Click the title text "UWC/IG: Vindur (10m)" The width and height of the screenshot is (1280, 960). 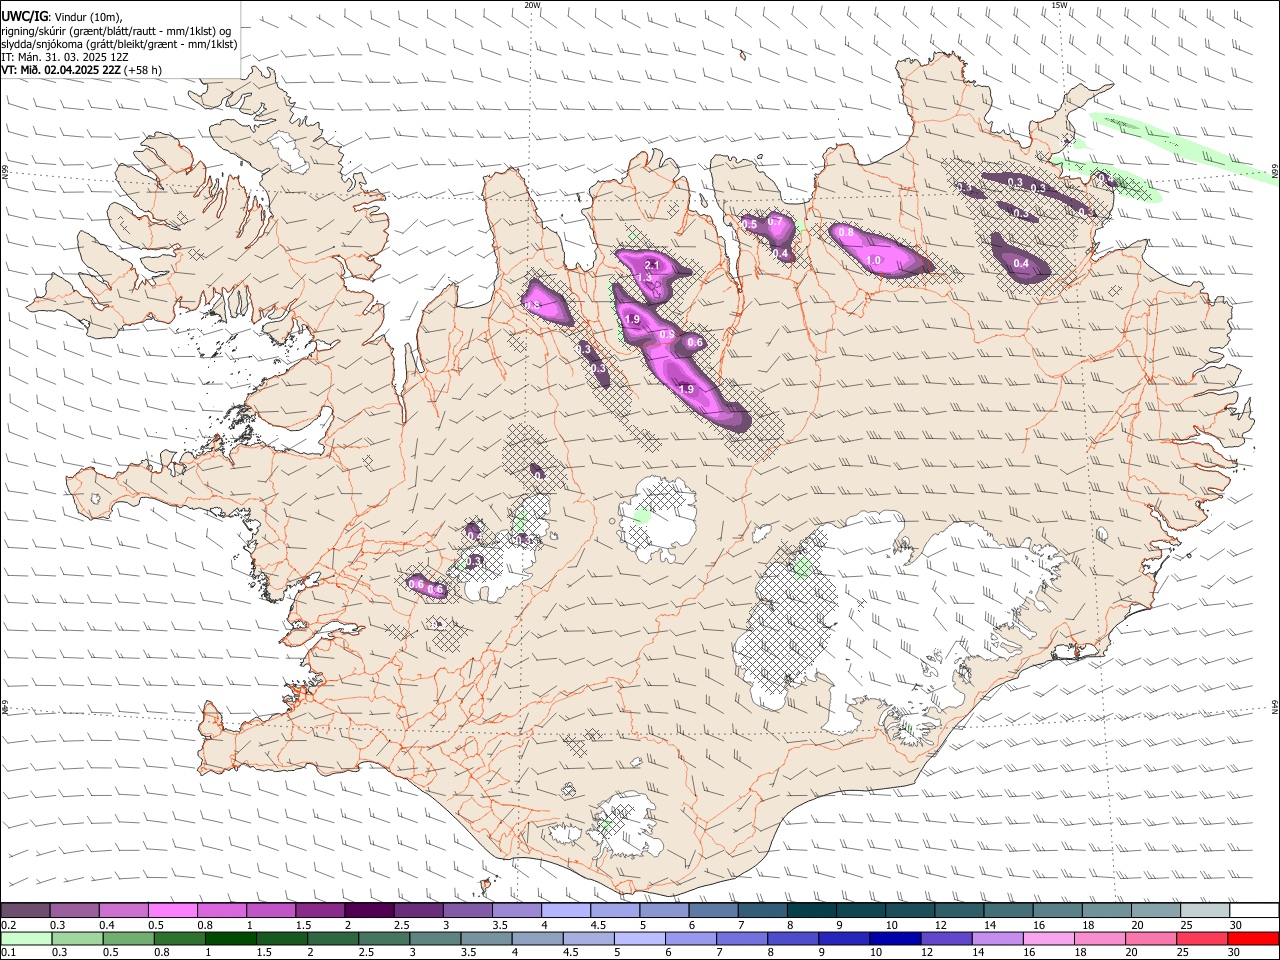pyautogui.click(x=62, y=16)
